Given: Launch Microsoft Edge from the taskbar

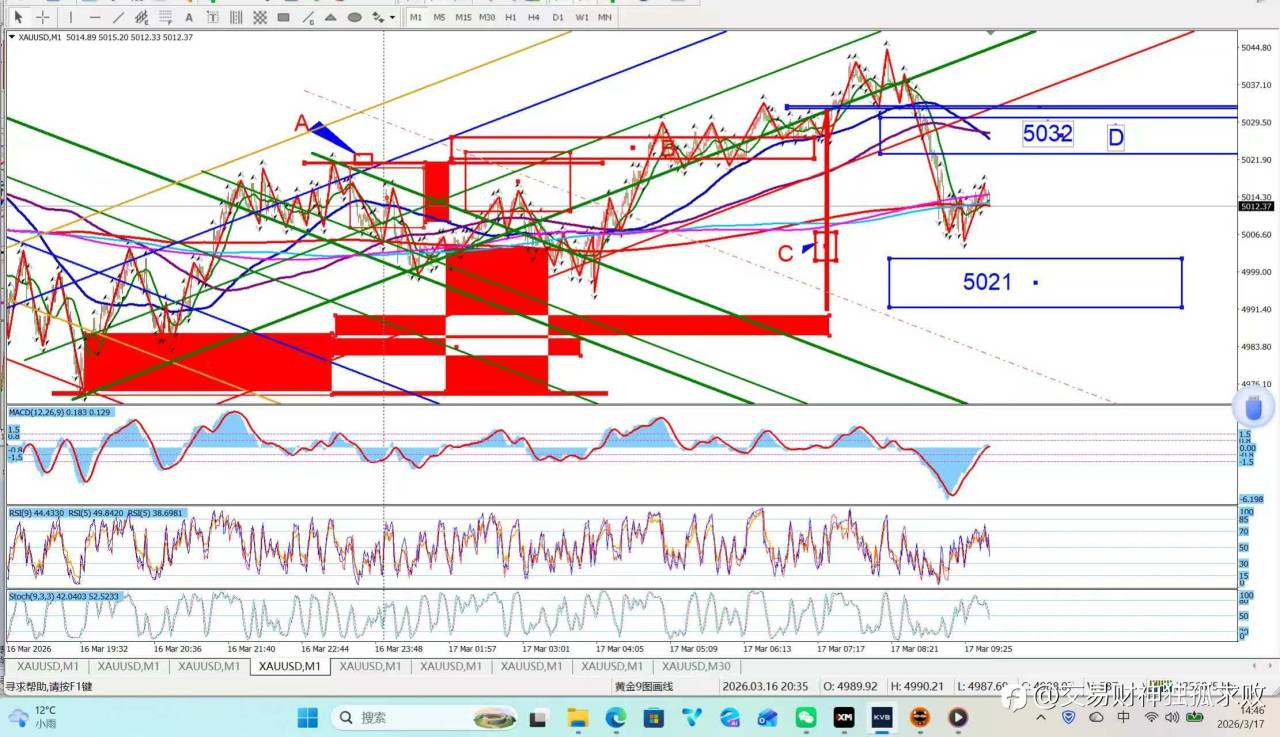Looking at the screenshot, I should tap(615, 717).
